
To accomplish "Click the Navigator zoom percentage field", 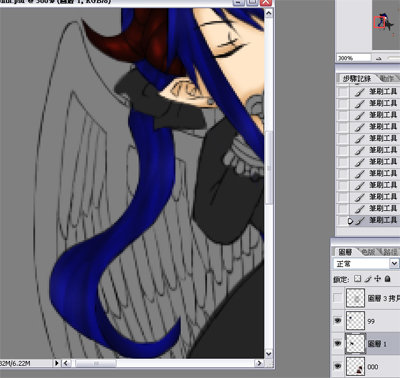I will click(x=353, y=58).
